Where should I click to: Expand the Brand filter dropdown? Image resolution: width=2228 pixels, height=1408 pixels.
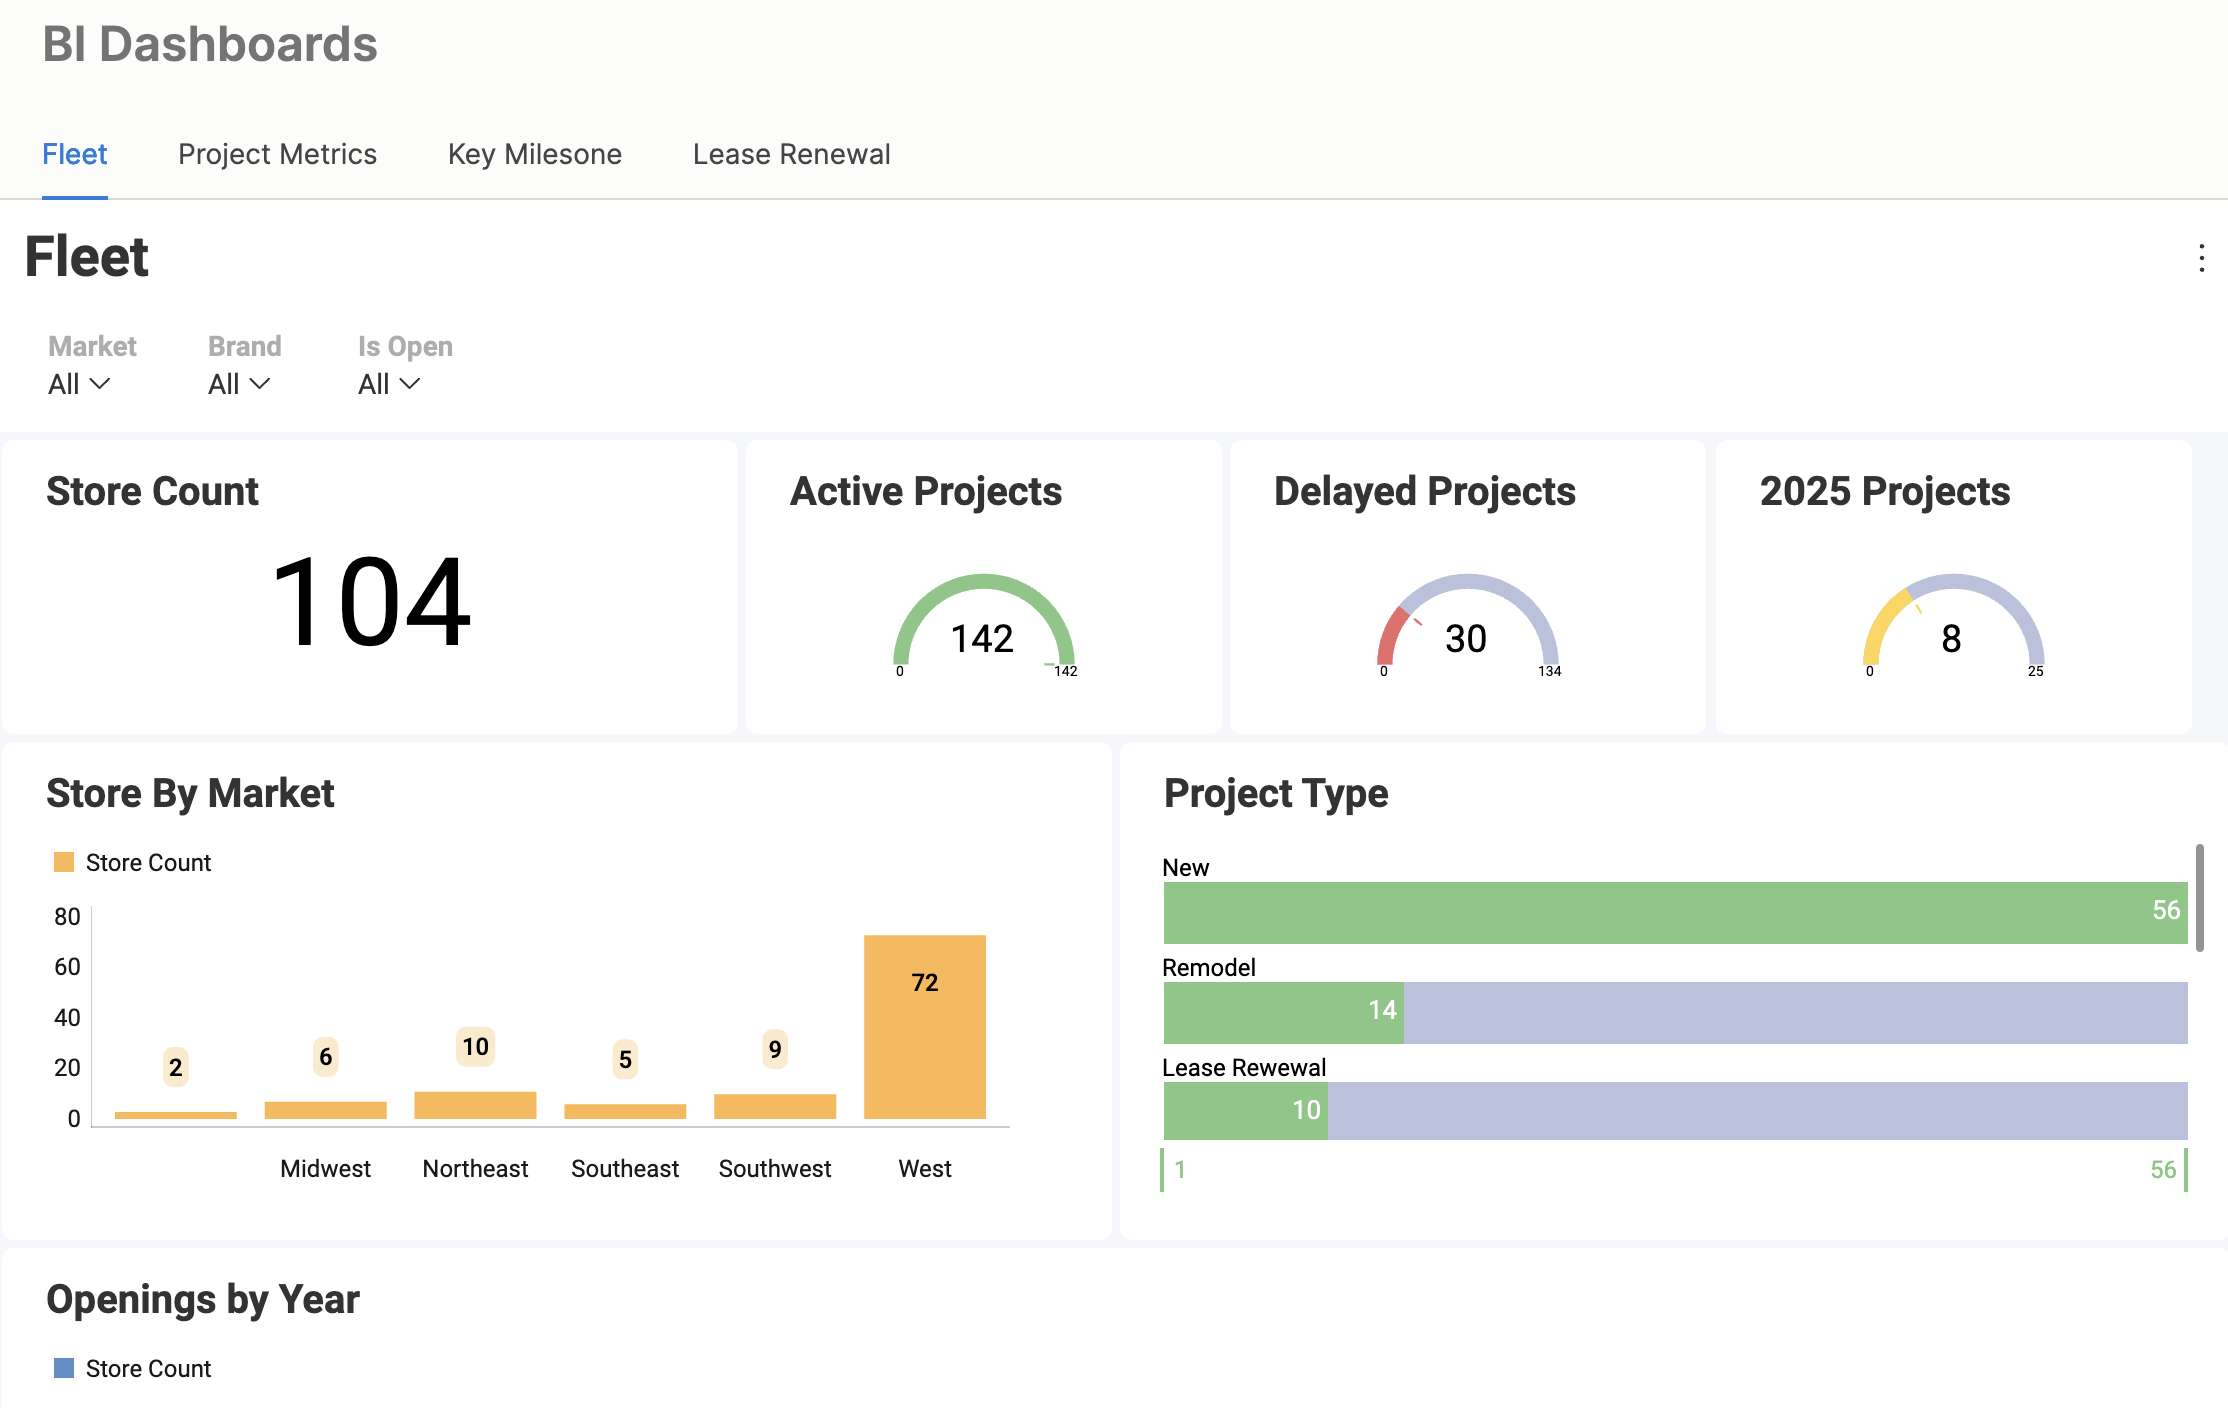pos(239,384)
